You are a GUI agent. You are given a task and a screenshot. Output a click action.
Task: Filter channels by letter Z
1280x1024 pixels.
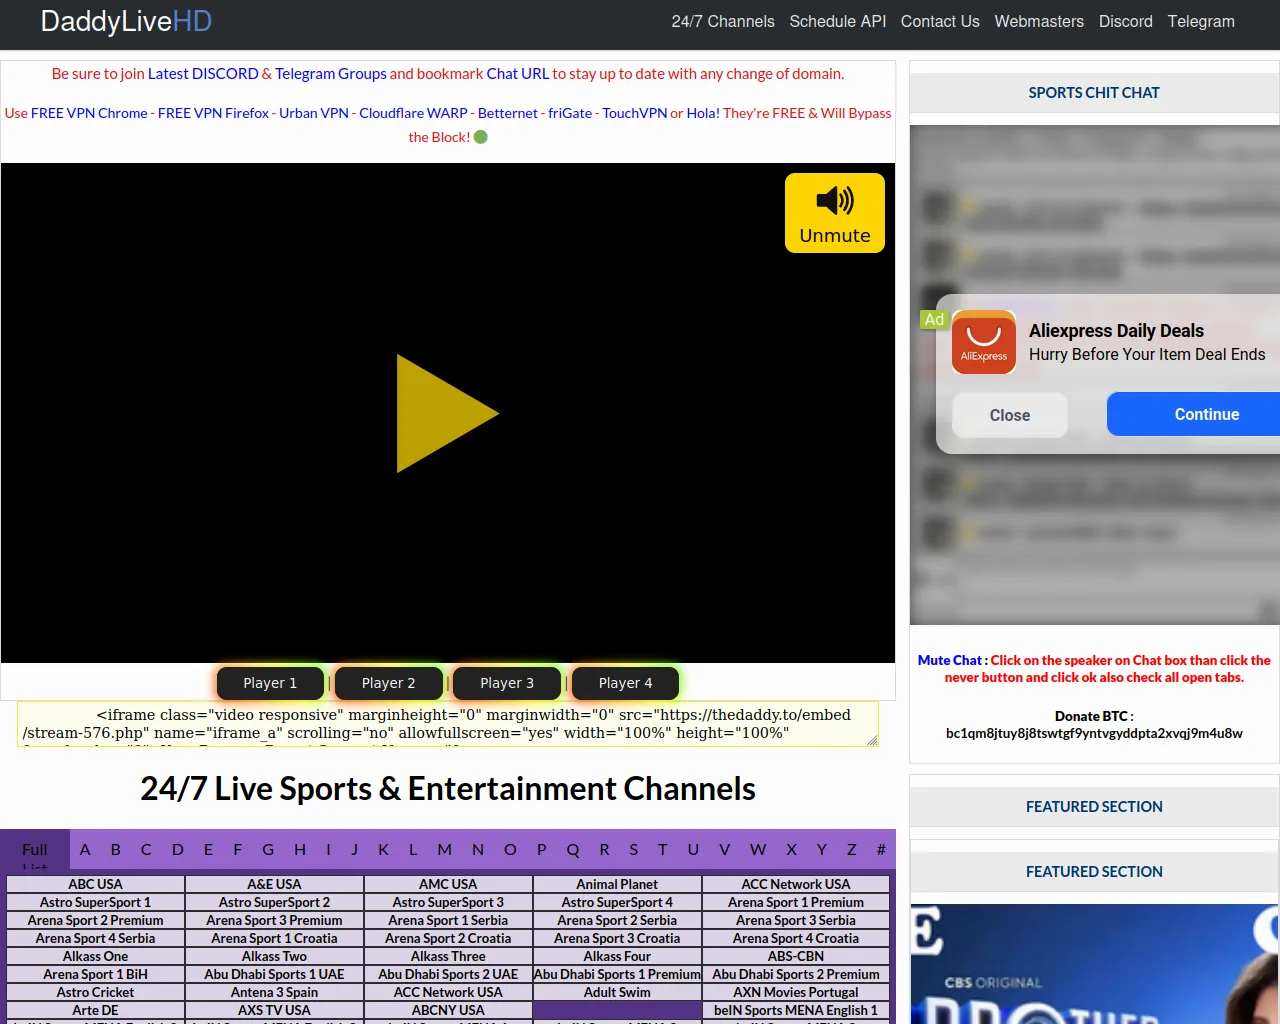point(852,850)
